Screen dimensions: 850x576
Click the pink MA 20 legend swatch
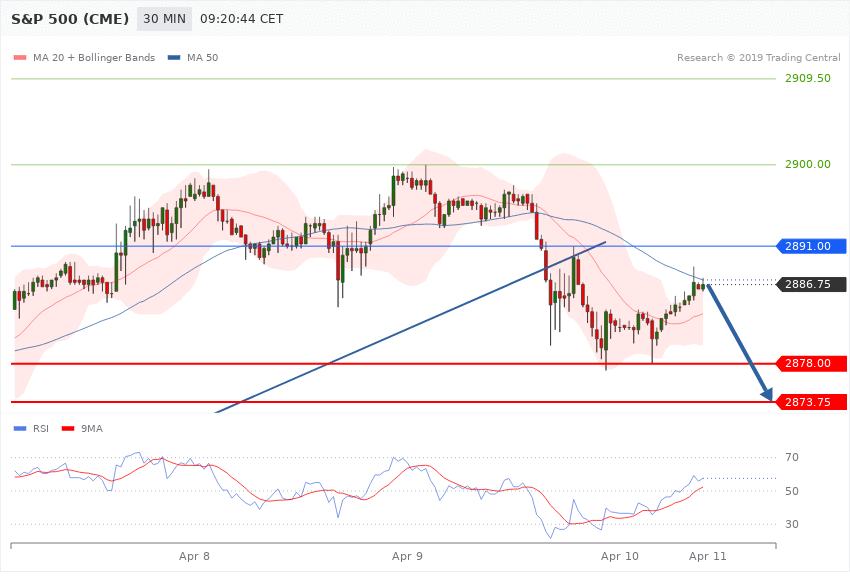click(x=20, y=57)
